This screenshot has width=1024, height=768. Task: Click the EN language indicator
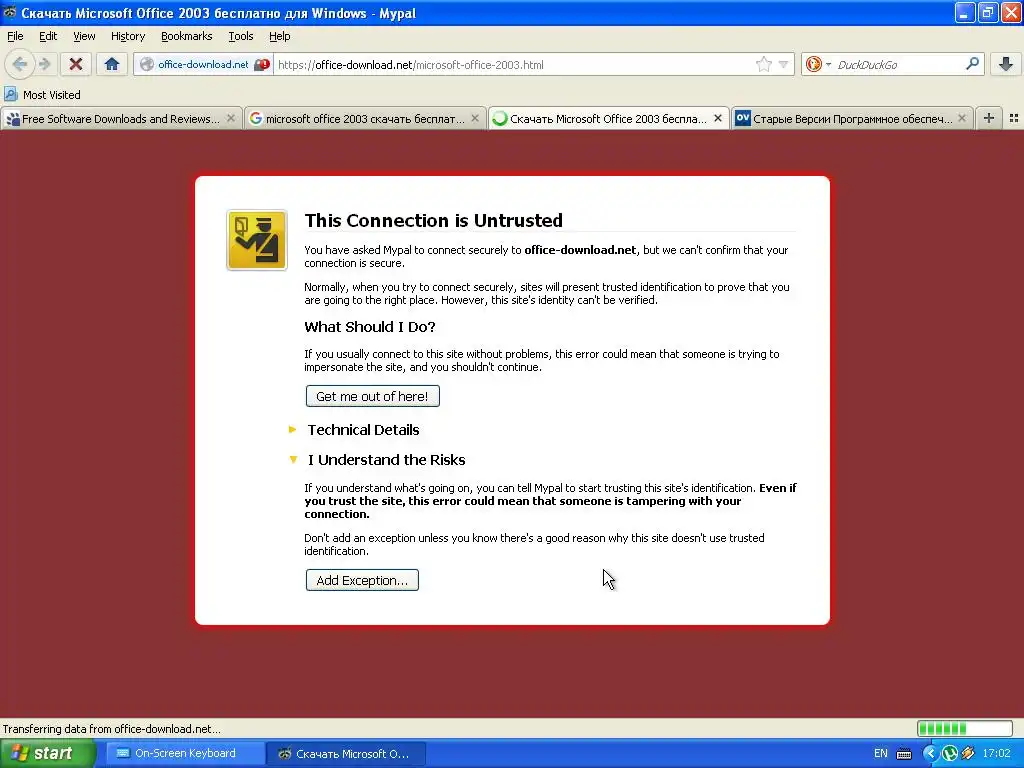880,753
